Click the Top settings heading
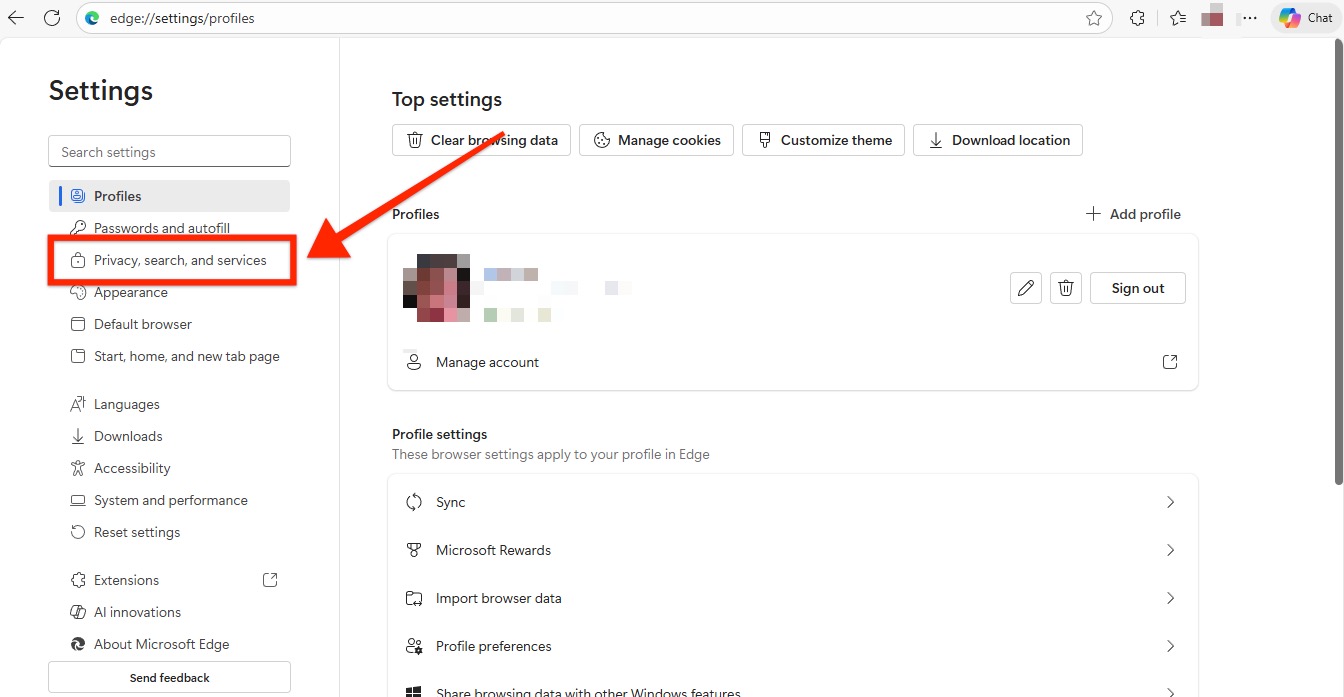 coord(447,100)
